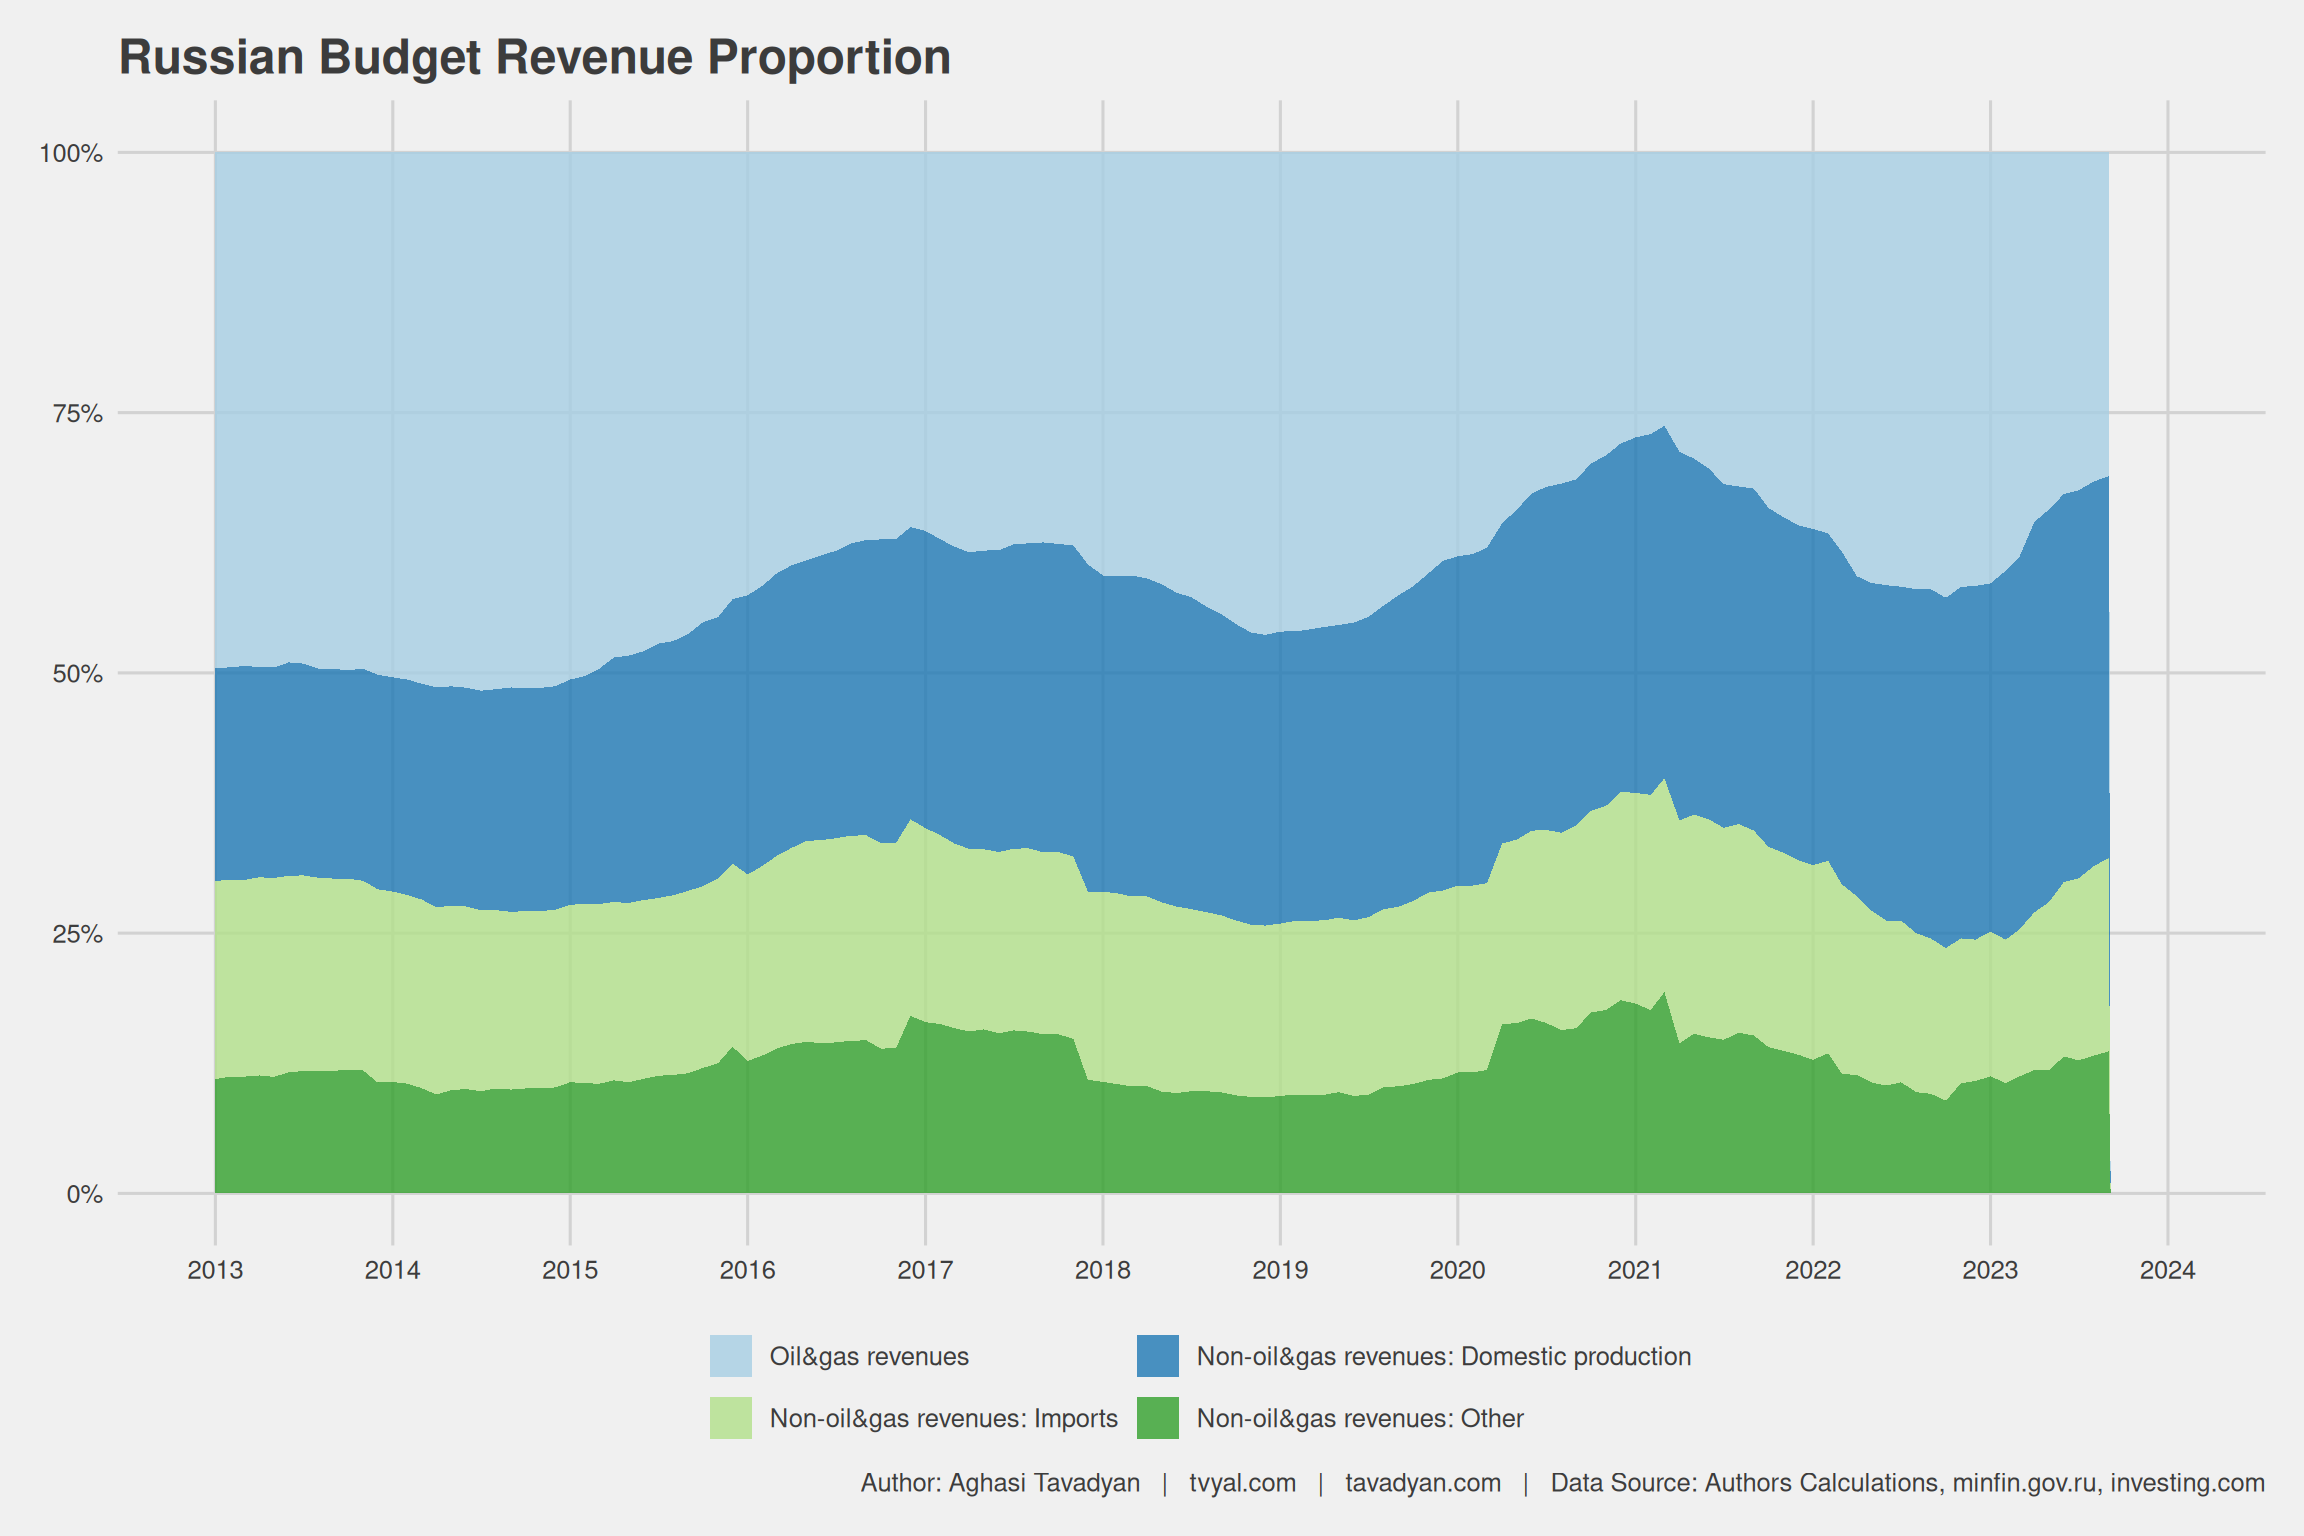Viewport: 2304px width, 1536px height.
Task: Click the Domestic production legend swatch
Action: pos(1157,1356)
